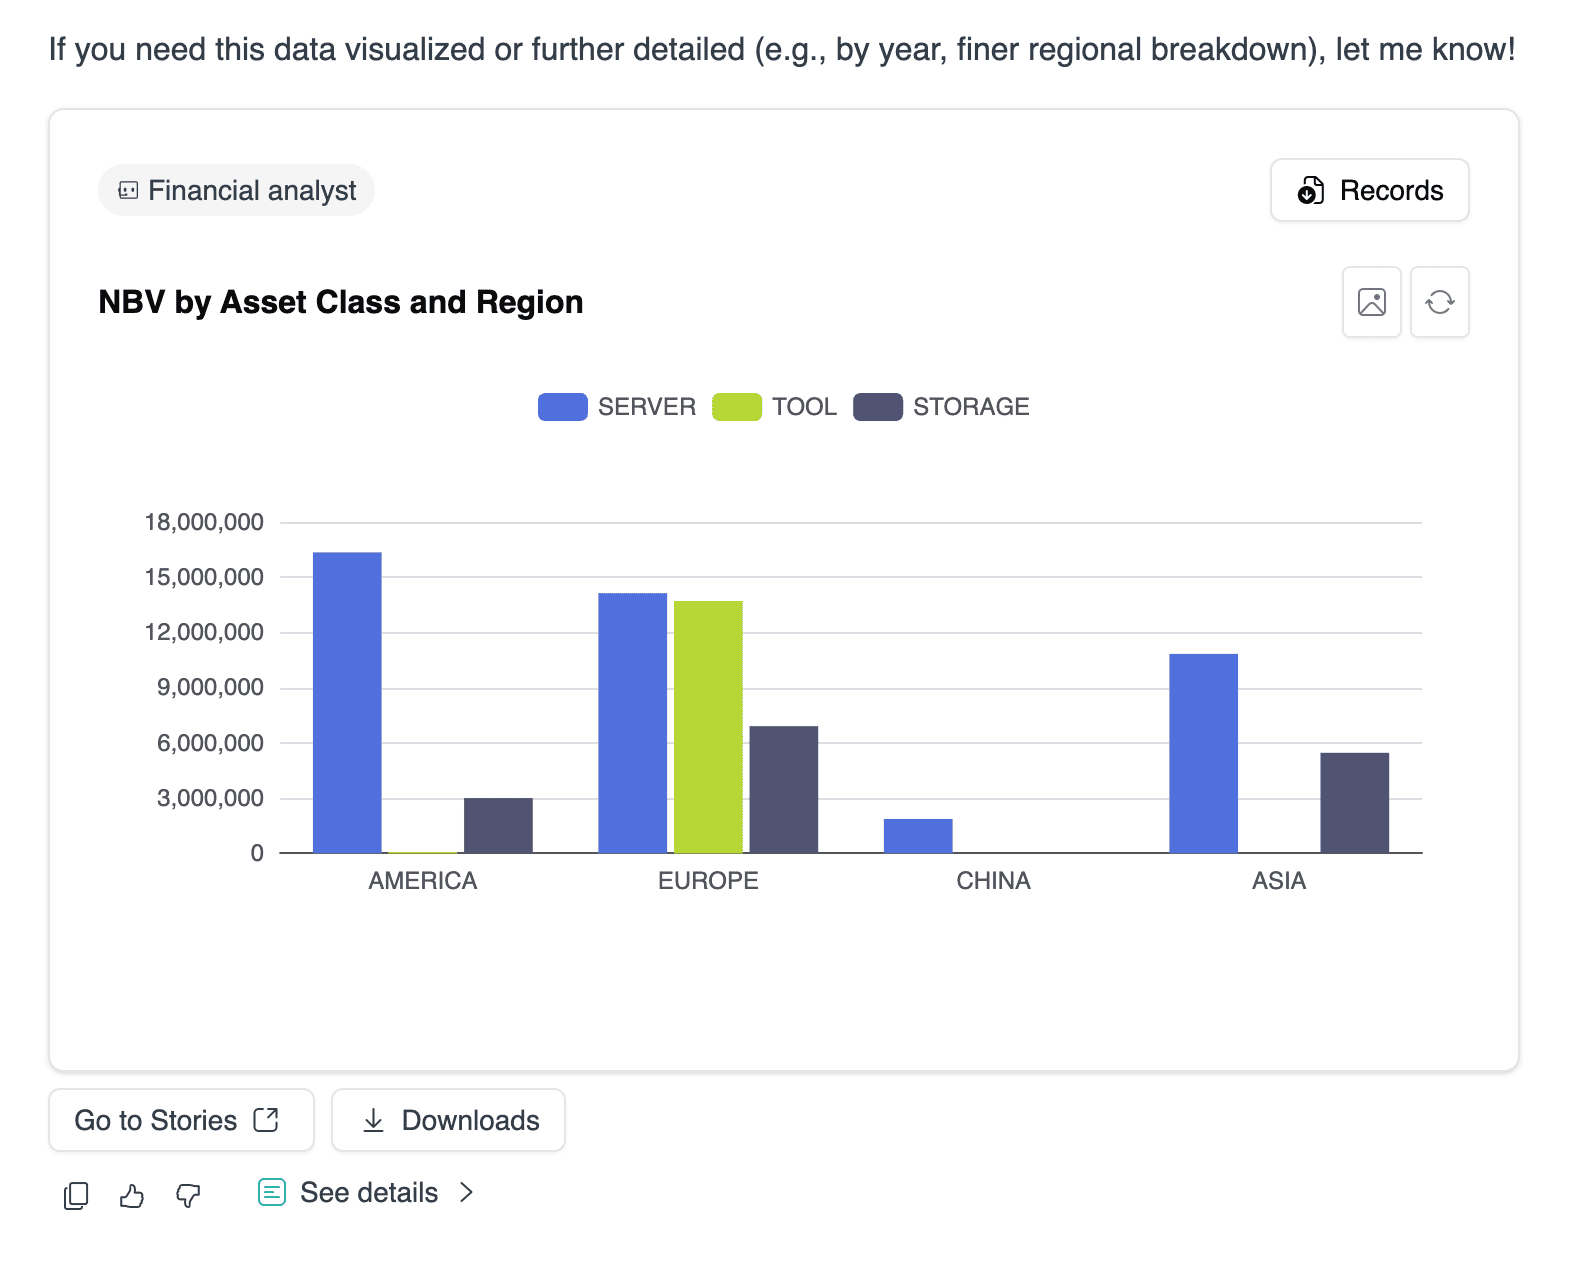
Task: Toggle the TOOL series in legend
Action: (x=803, y=407)
